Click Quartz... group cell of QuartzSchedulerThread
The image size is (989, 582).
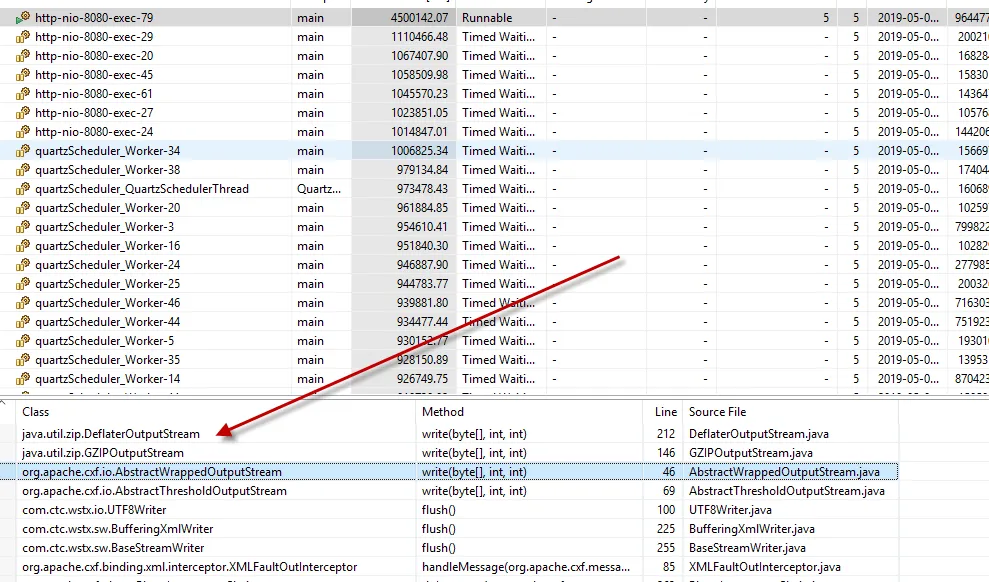coord(319,189)
